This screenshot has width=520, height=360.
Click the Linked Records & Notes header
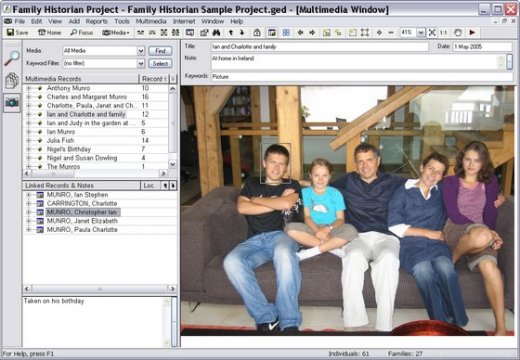tap(81, 185)
